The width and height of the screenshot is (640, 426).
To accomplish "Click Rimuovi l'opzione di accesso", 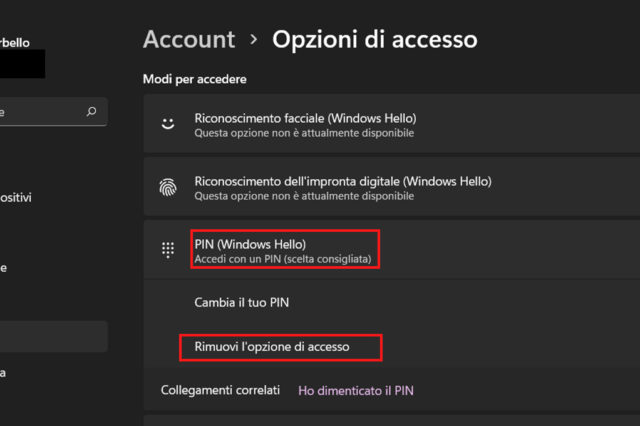I will (280, 347).
